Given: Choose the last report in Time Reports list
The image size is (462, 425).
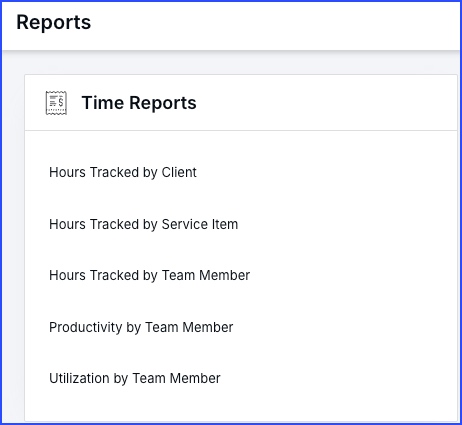Looking at the screenshot, I should [x=135, y=378].
